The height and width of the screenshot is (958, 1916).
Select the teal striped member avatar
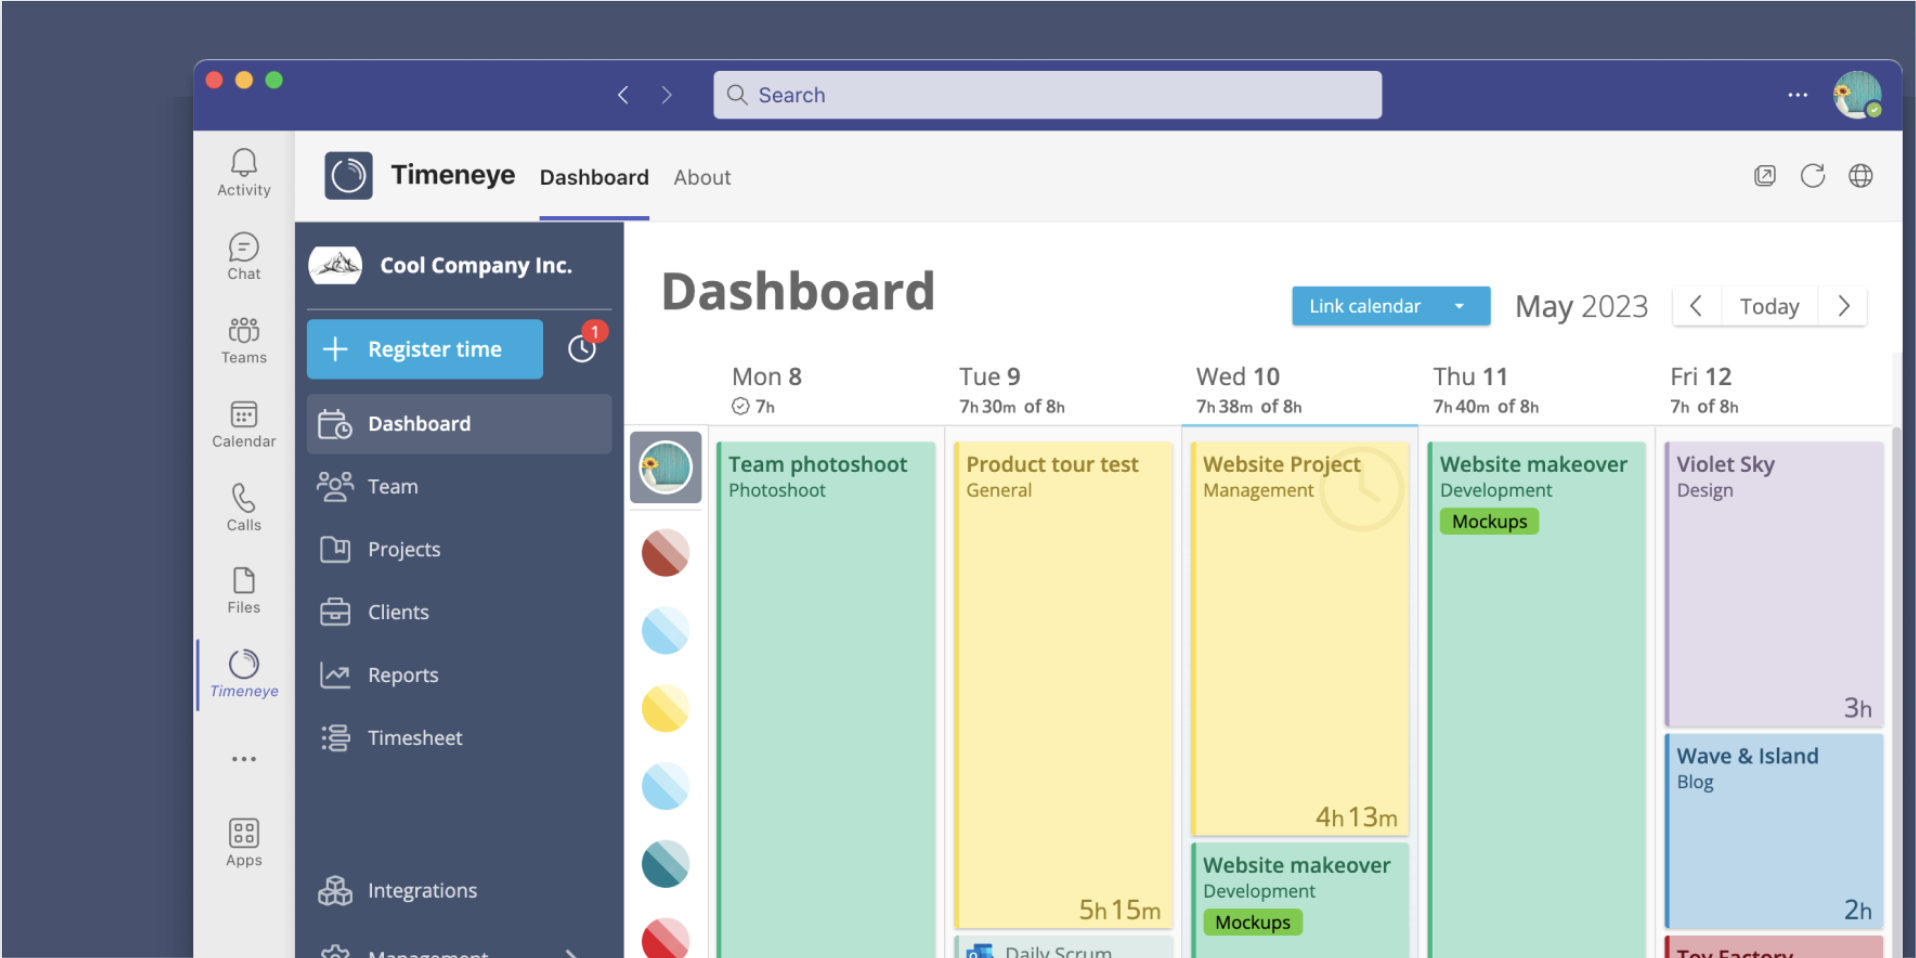point(666,864)
